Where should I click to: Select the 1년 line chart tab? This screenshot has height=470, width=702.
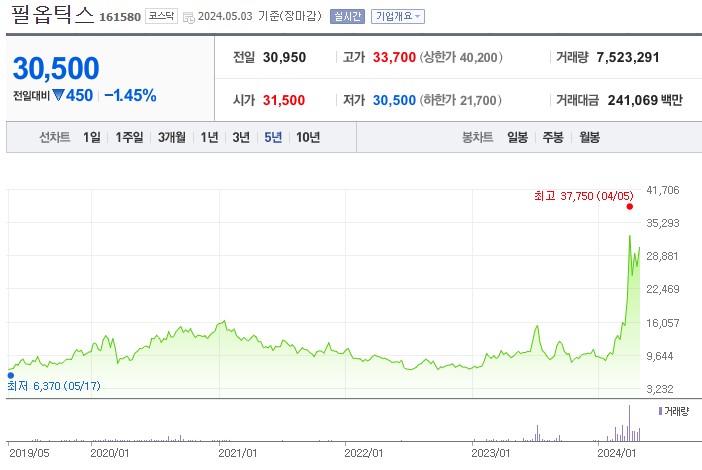click(209, 137)
